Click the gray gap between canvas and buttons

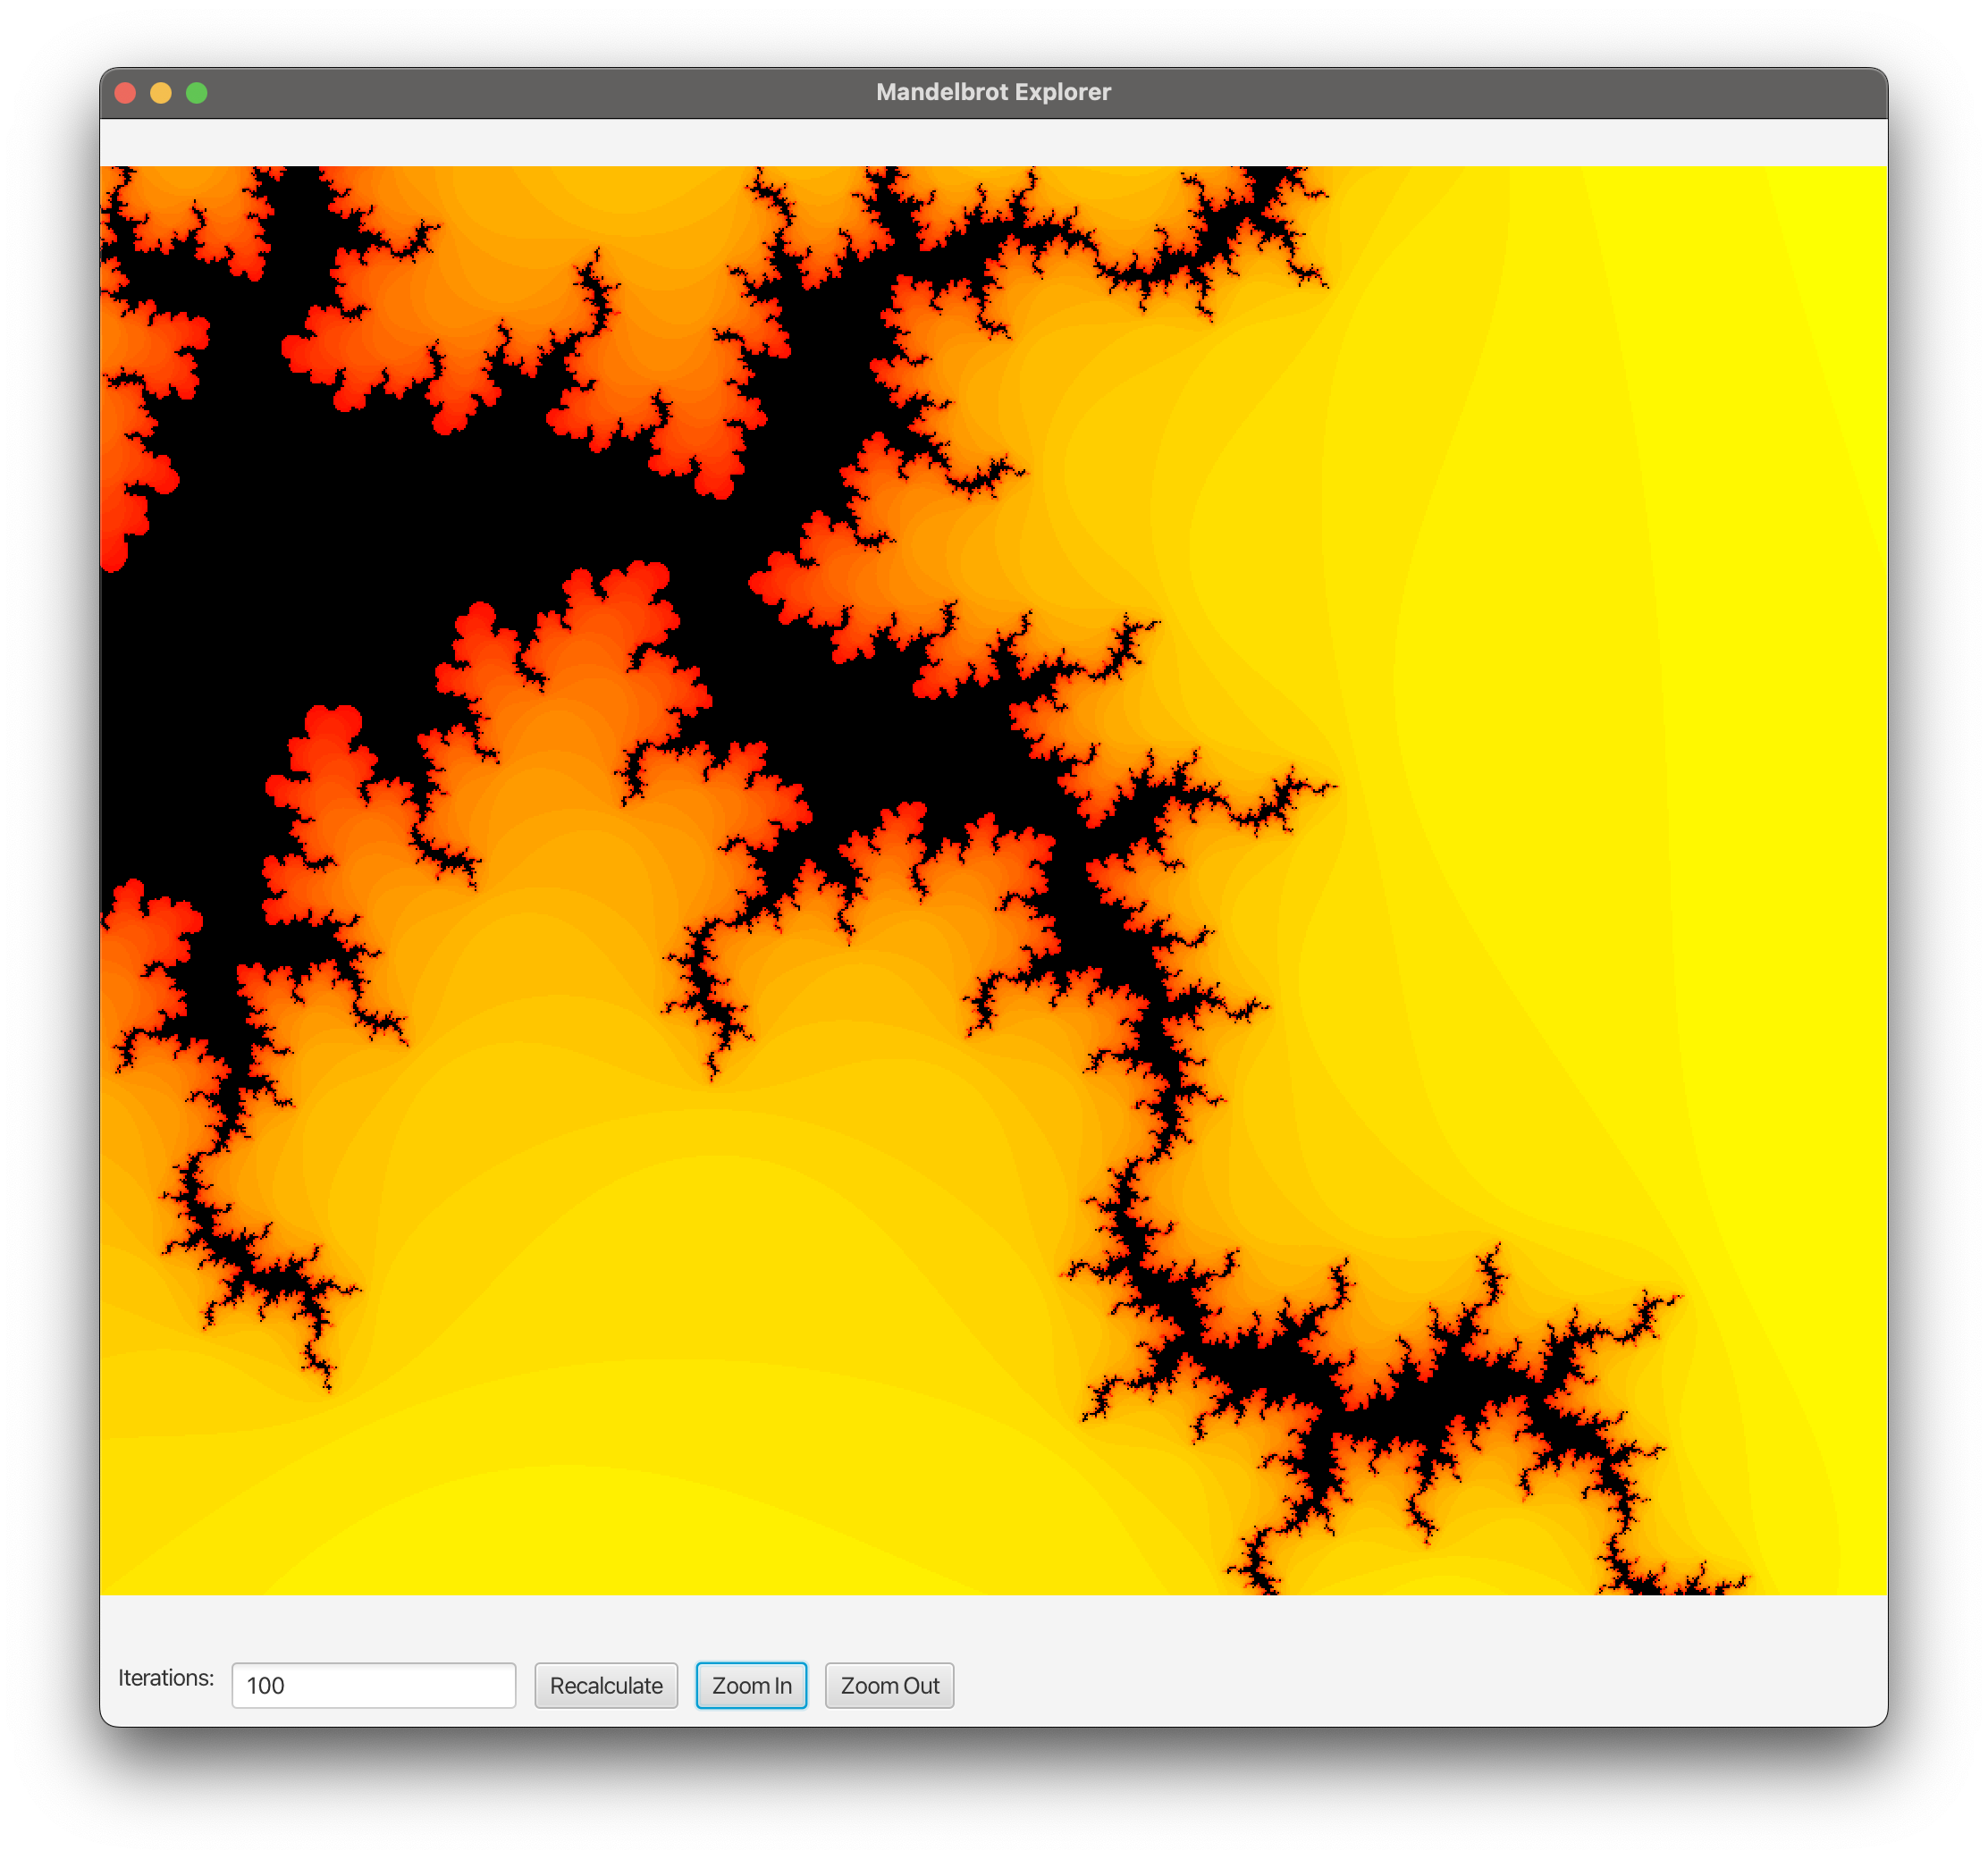[993, 1625]
